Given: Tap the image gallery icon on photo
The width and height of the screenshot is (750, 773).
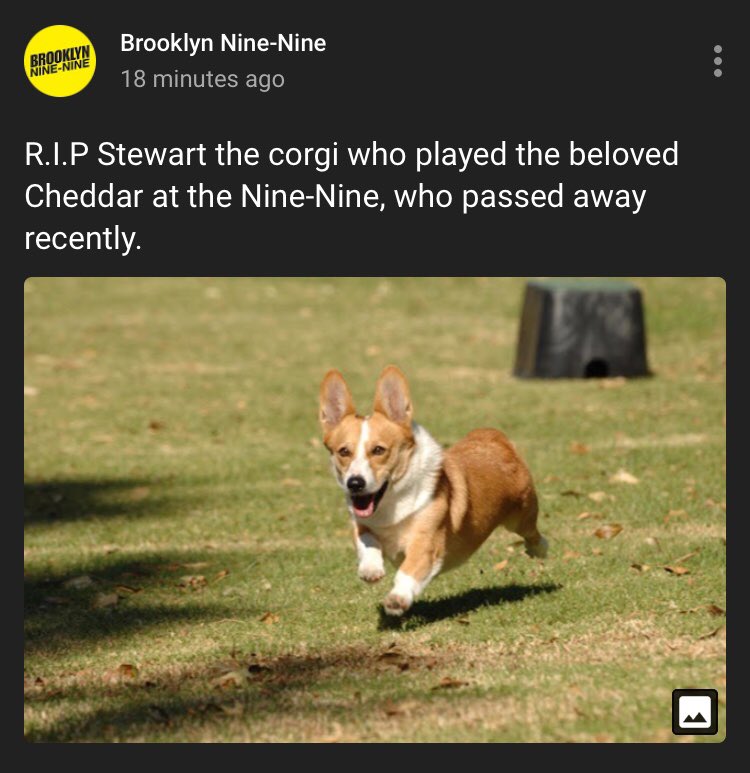Looking at the screenshot, I should point(695,712).
